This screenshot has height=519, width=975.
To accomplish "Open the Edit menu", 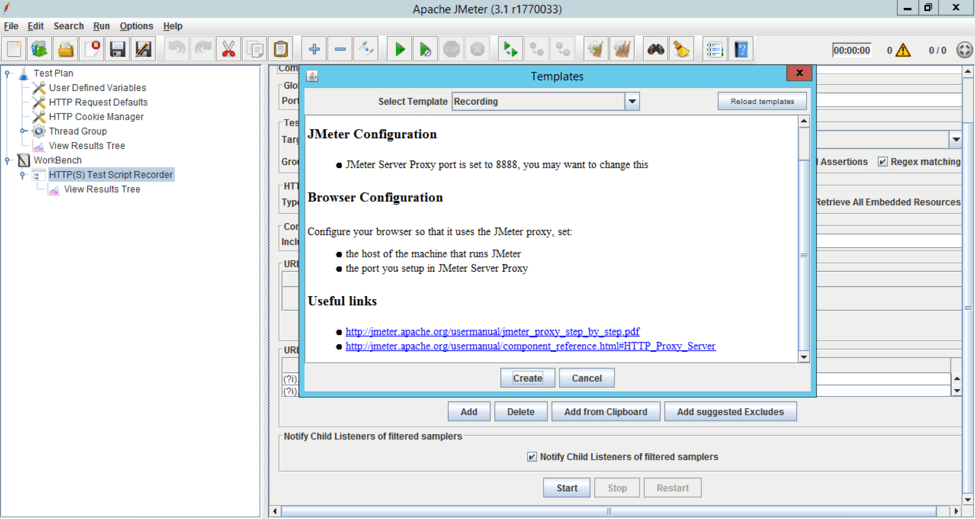I will (x=35, y=26).
